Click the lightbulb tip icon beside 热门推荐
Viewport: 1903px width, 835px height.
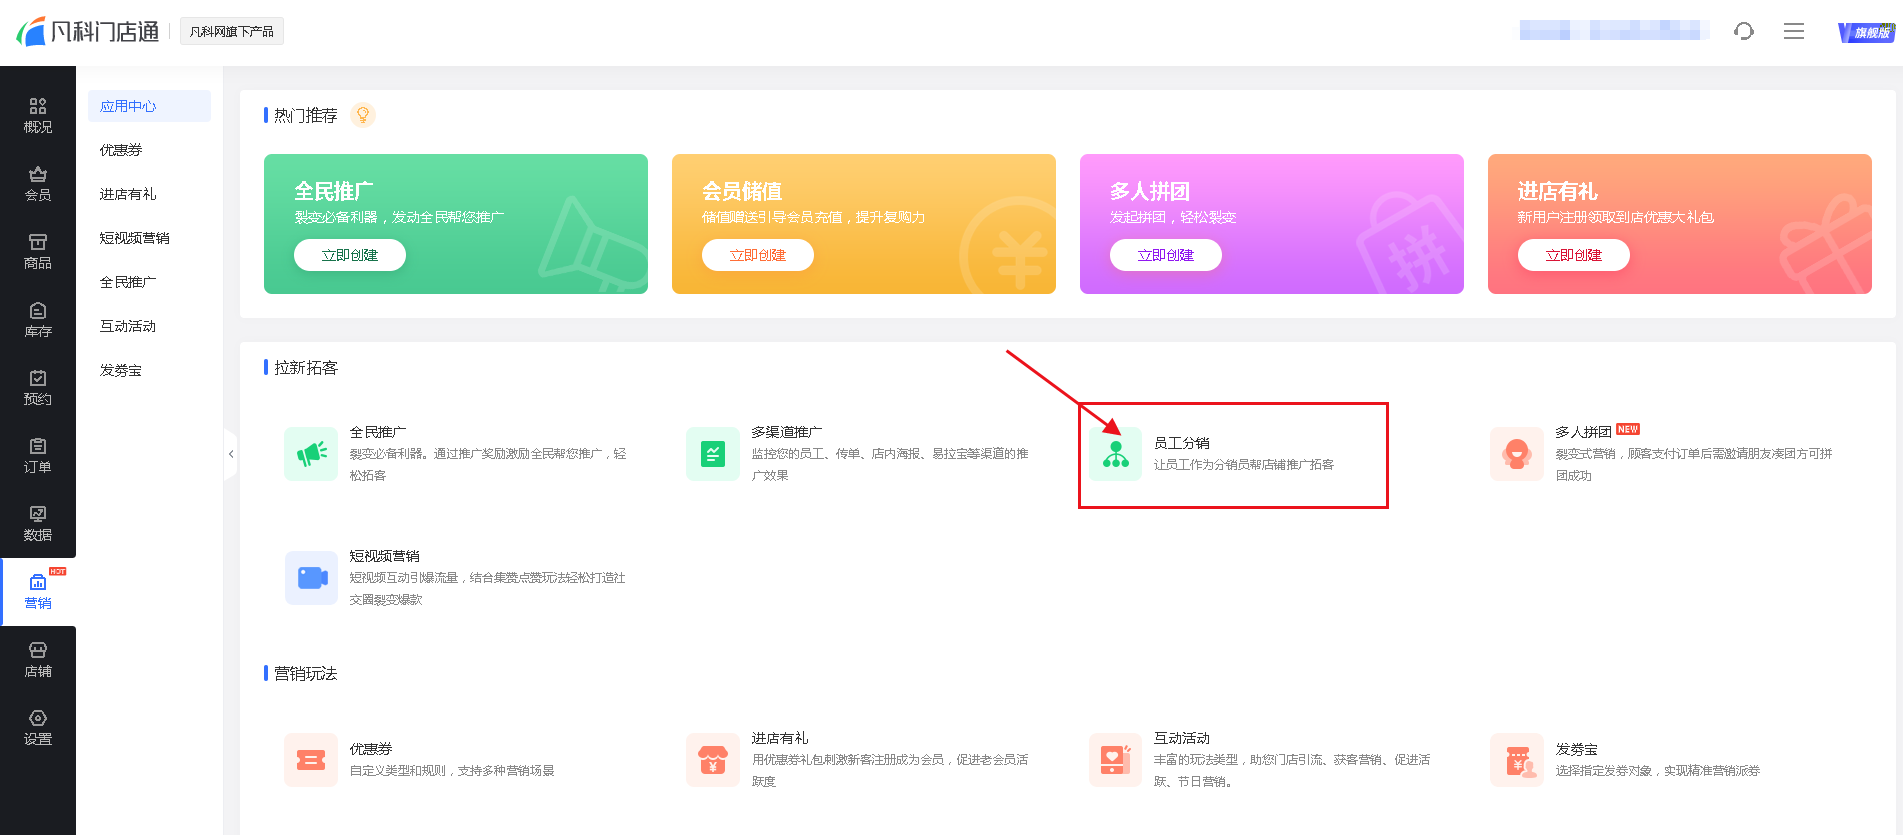click(x=363, y=115)
